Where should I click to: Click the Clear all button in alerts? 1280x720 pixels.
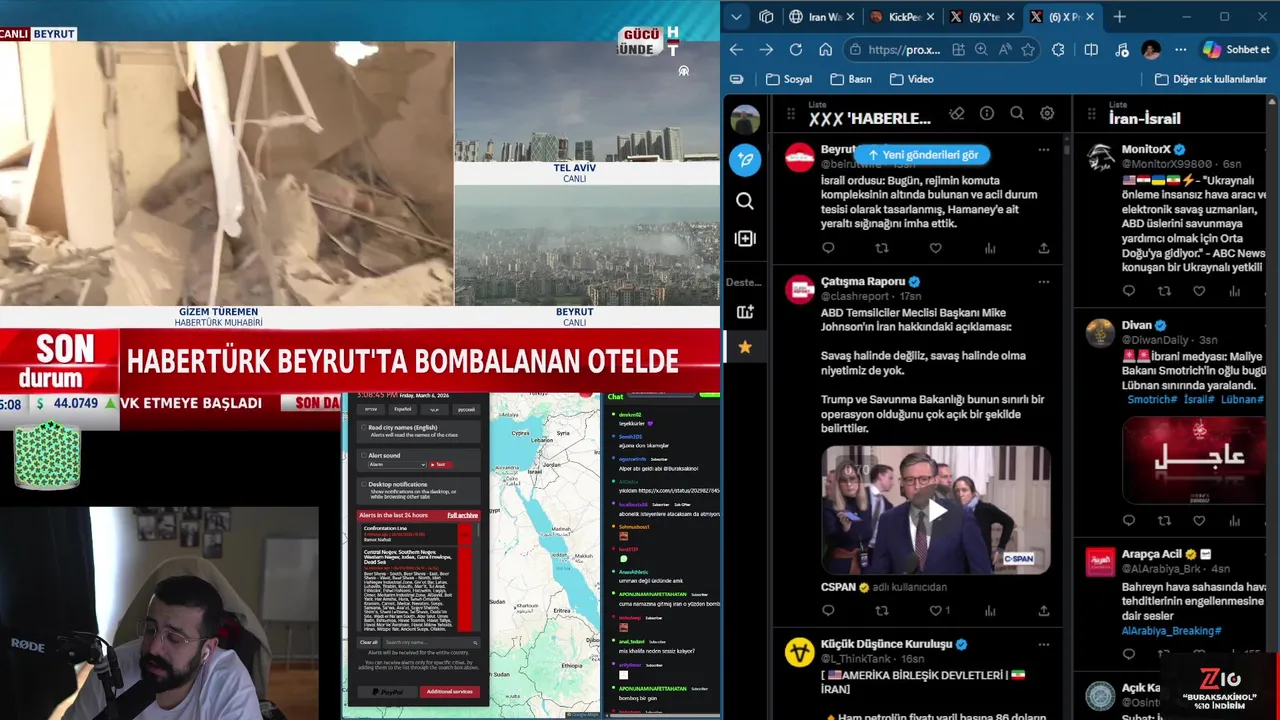point(369,642)
